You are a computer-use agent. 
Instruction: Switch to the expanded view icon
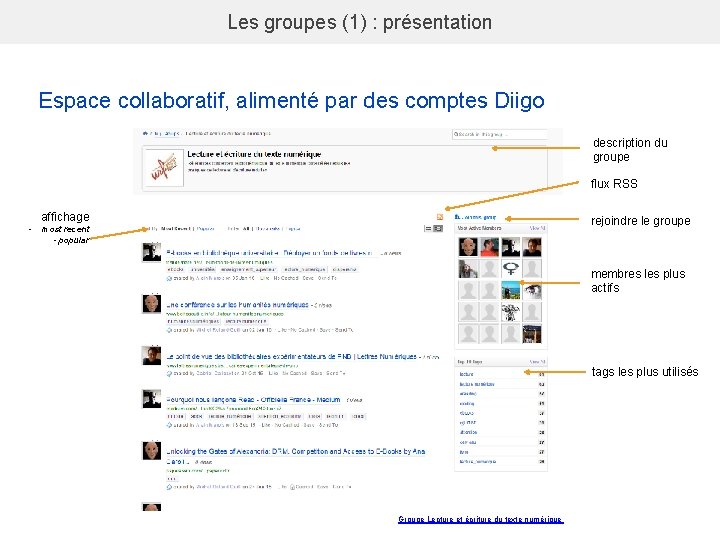(x=438, y=228)
